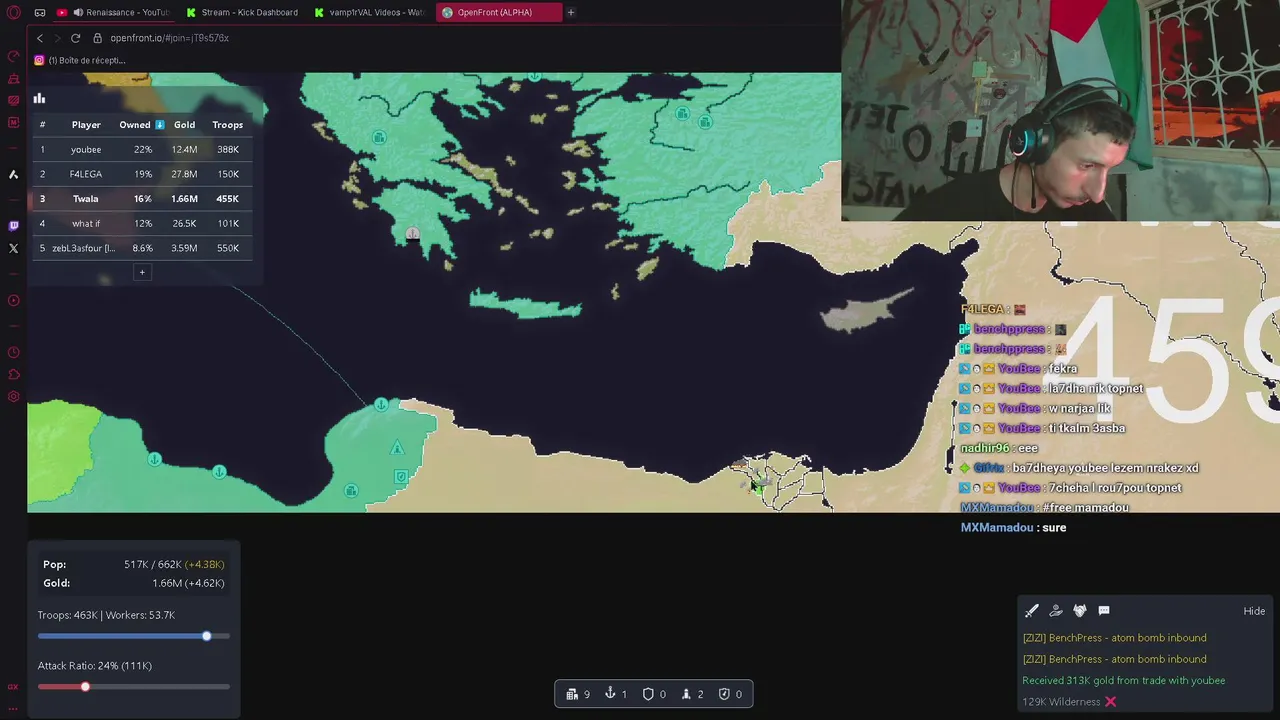This screenshot has height=720, width=1280.
Task: Open the Aria AI sidebar icon
Action: click(x=13, y=174)
